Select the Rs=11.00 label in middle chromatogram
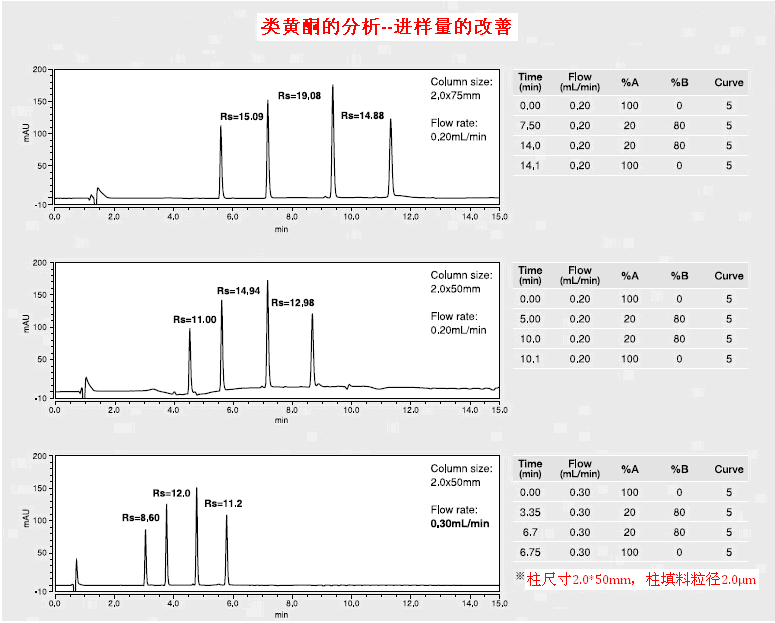 click(x=194, y=319)
